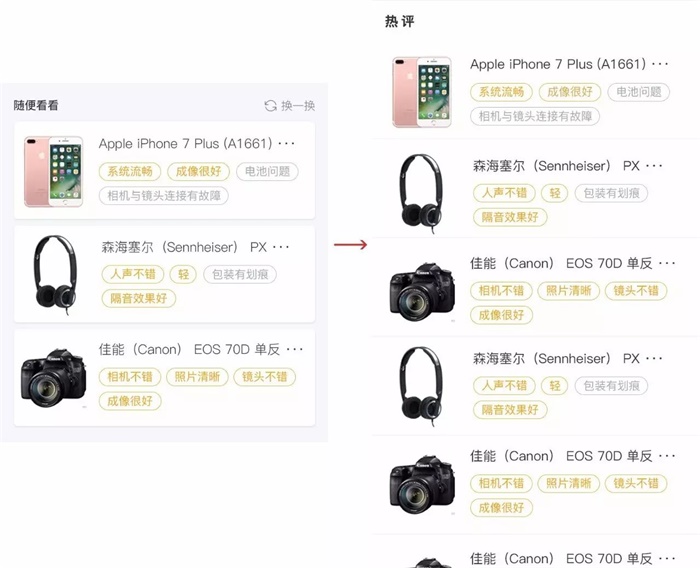Open iPhone 7 Plus image in 热评 list
Image resolution: width=700 pixels, height=568 pixels.
coord(422,92)
